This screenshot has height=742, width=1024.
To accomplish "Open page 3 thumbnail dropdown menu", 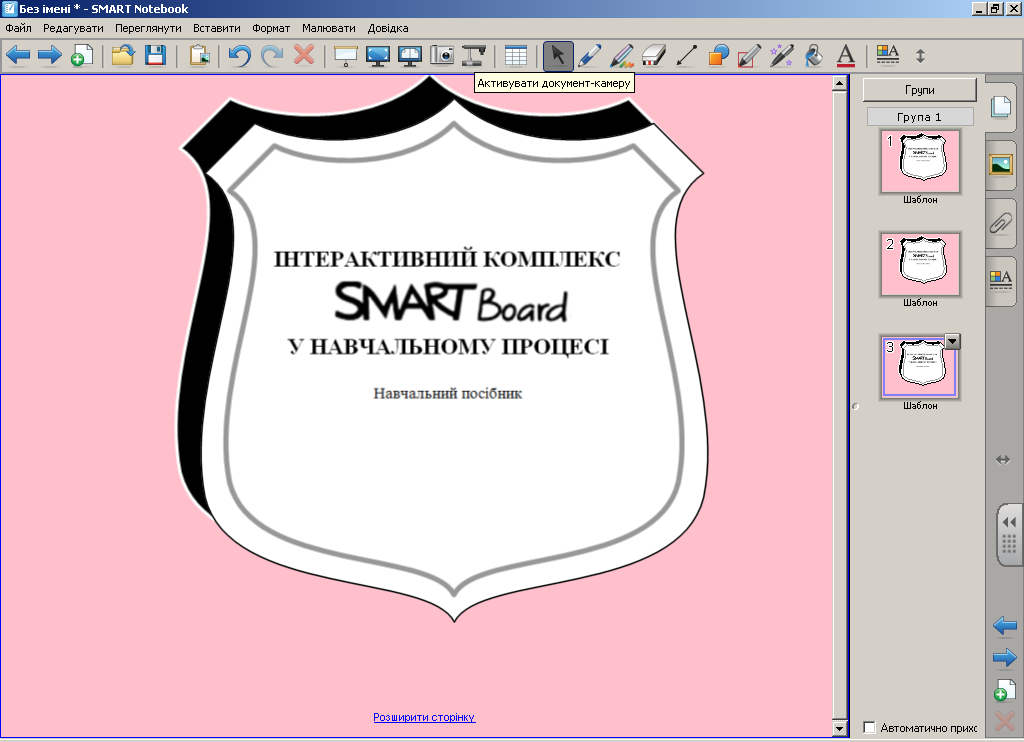I will point(952,341).
